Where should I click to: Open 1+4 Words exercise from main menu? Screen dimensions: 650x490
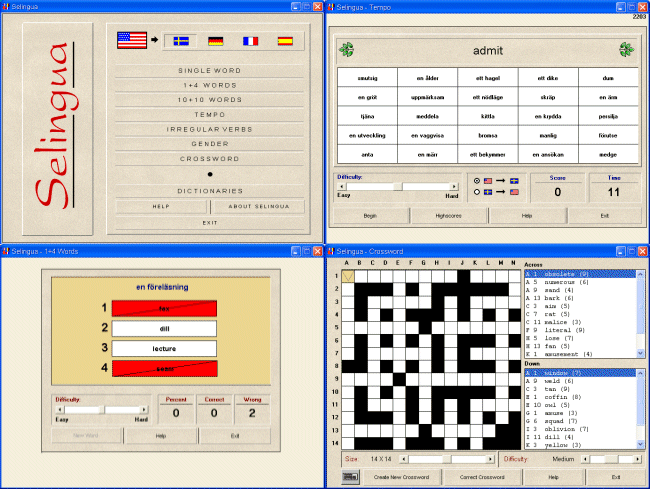pos(210,85)
